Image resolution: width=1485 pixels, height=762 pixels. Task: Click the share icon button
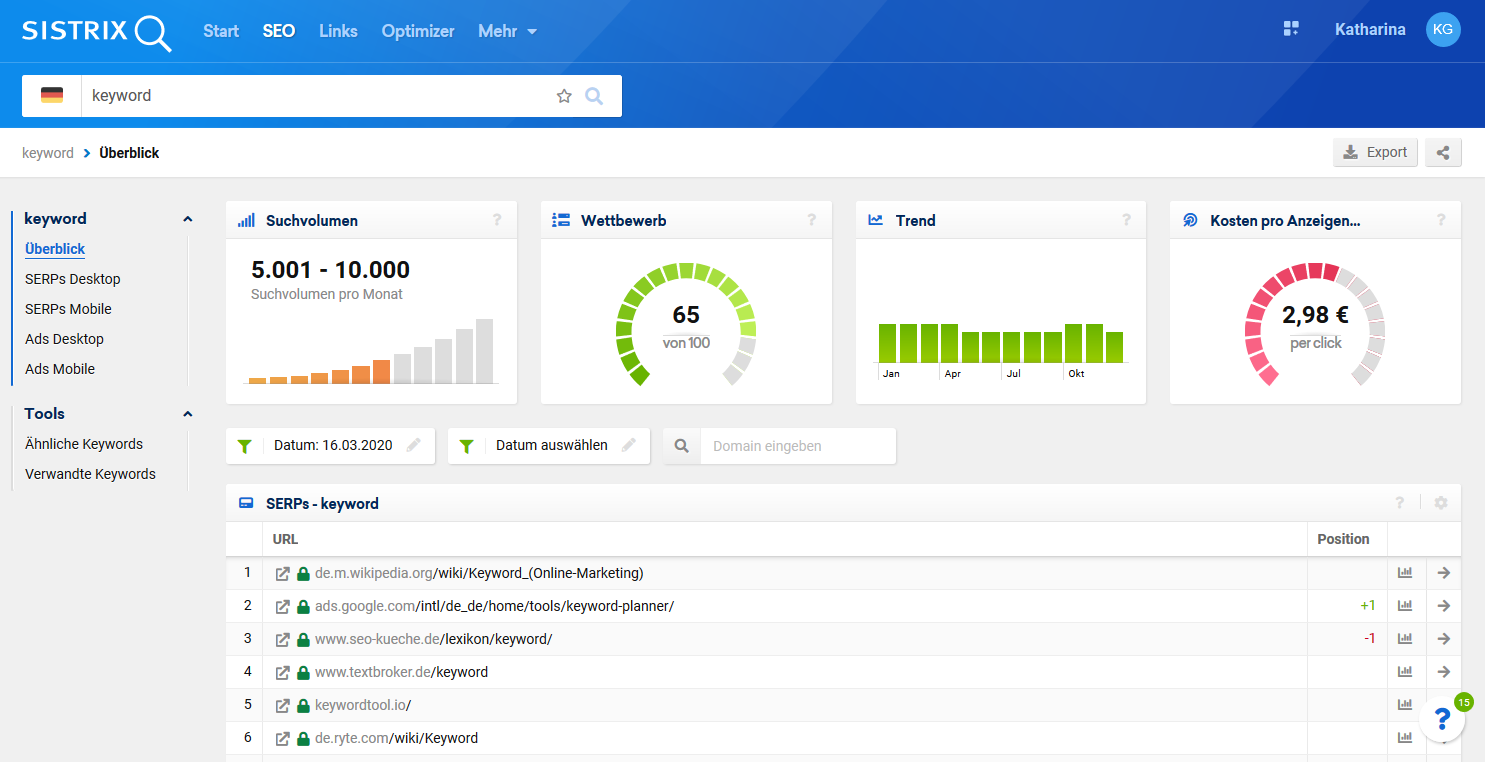tap(1443, 153)
